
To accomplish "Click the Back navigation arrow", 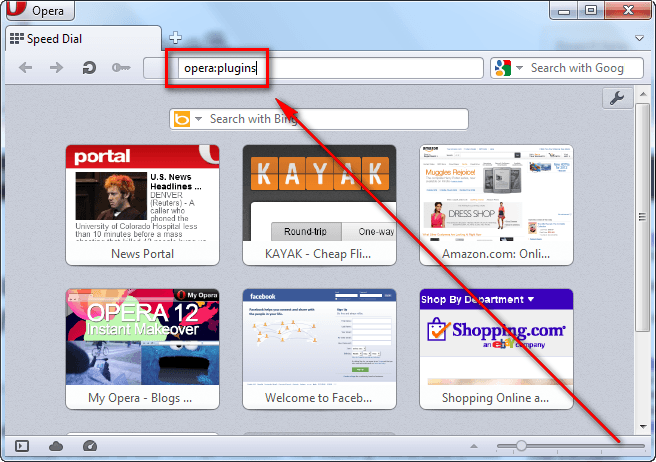I will pyautogui.click(x=27, y=68).
